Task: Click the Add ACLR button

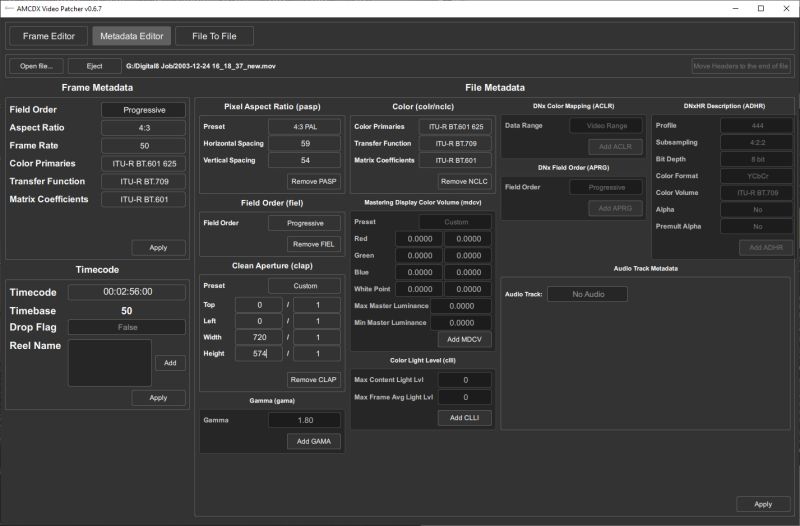Action: pos(615,146)
